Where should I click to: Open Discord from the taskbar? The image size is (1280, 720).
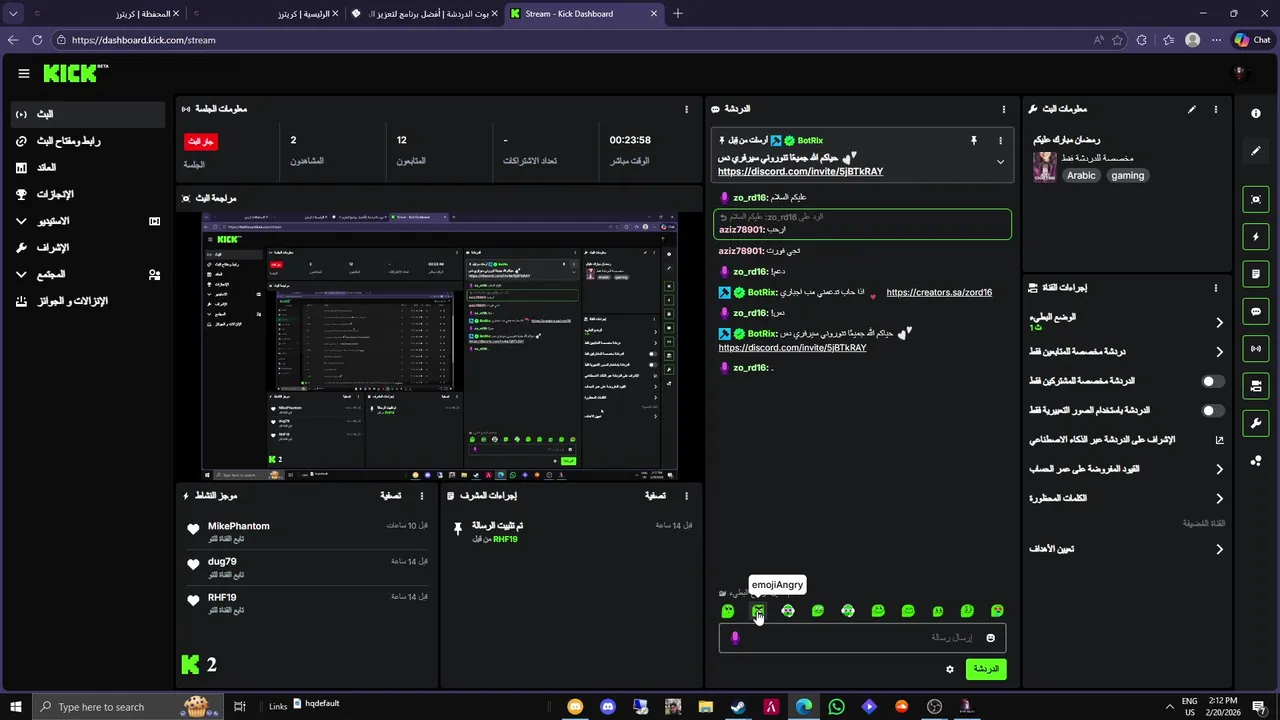click(608, 707)
